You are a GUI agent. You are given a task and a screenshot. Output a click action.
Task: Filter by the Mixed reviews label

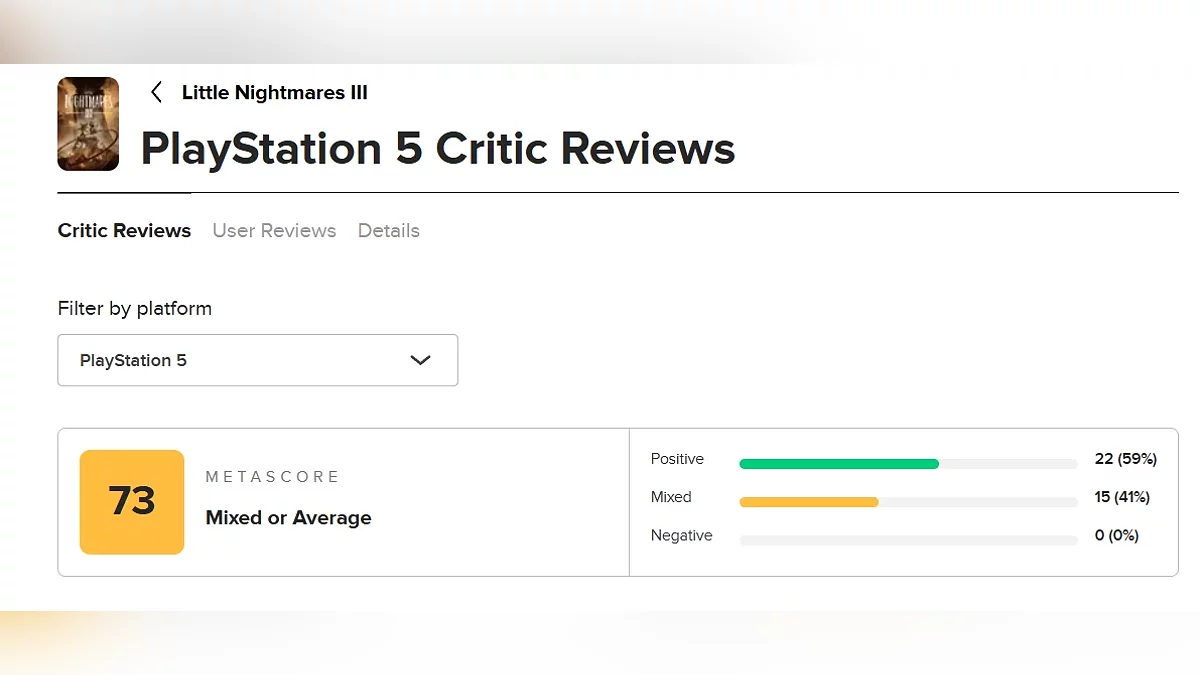671,497
